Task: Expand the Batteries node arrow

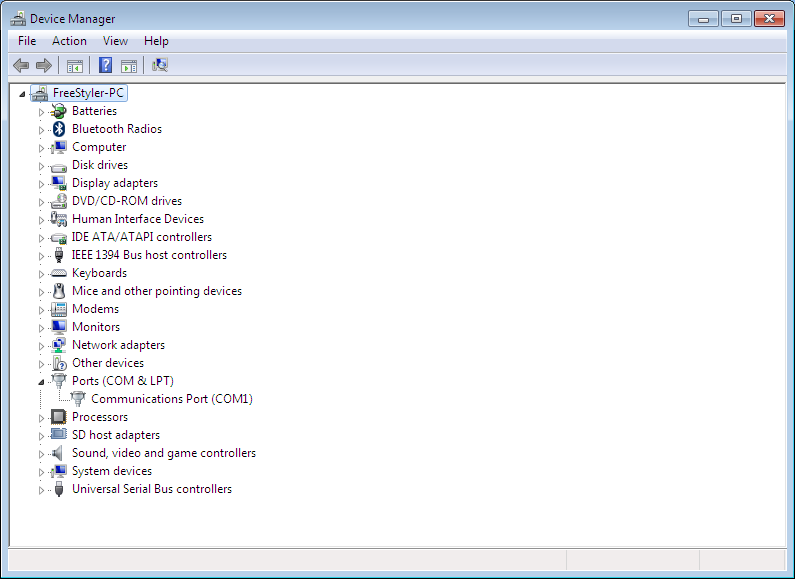Action: tap(41, 112)
